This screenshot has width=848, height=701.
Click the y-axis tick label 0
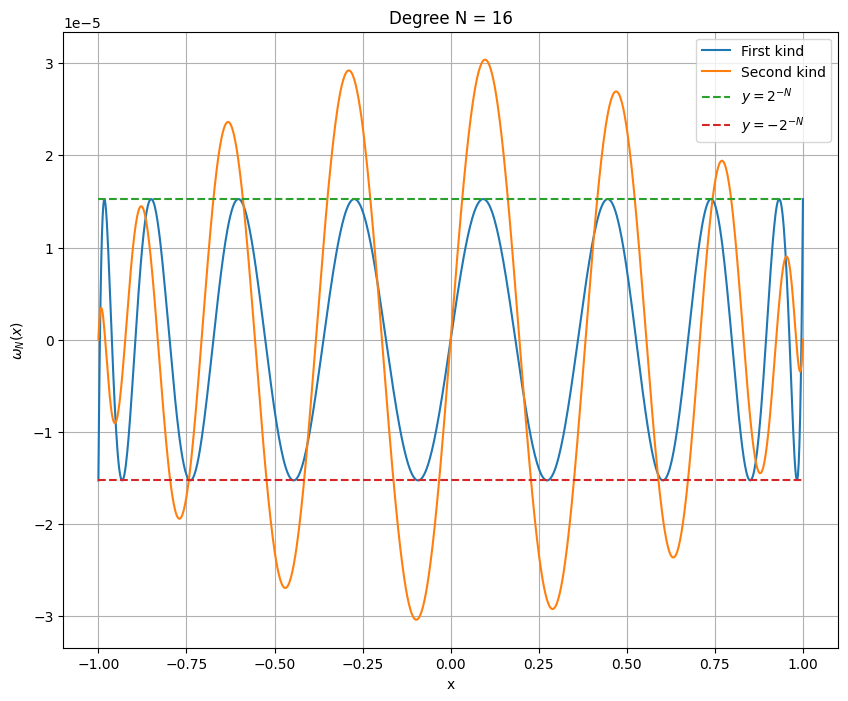tap(48, 341)
